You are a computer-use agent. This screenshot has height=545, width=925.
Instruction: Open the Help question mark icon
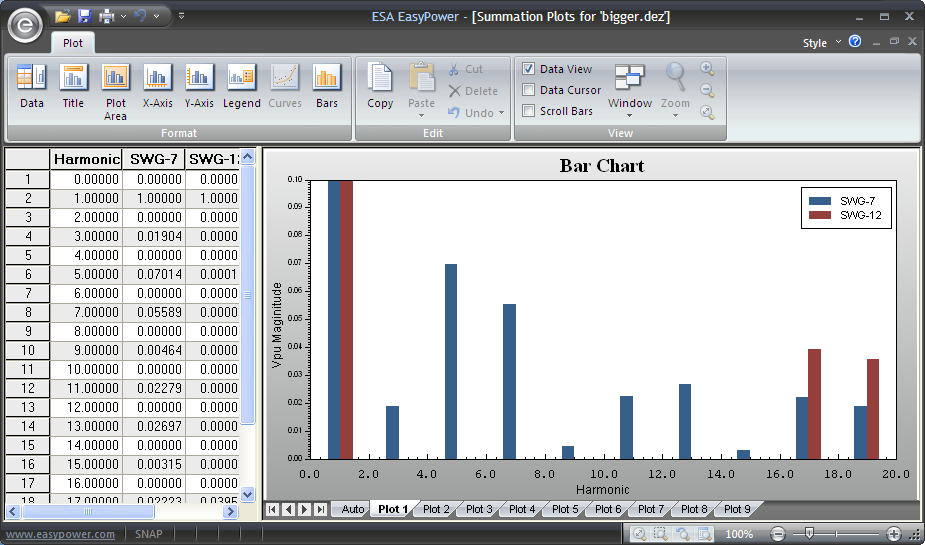click(855, 41)
